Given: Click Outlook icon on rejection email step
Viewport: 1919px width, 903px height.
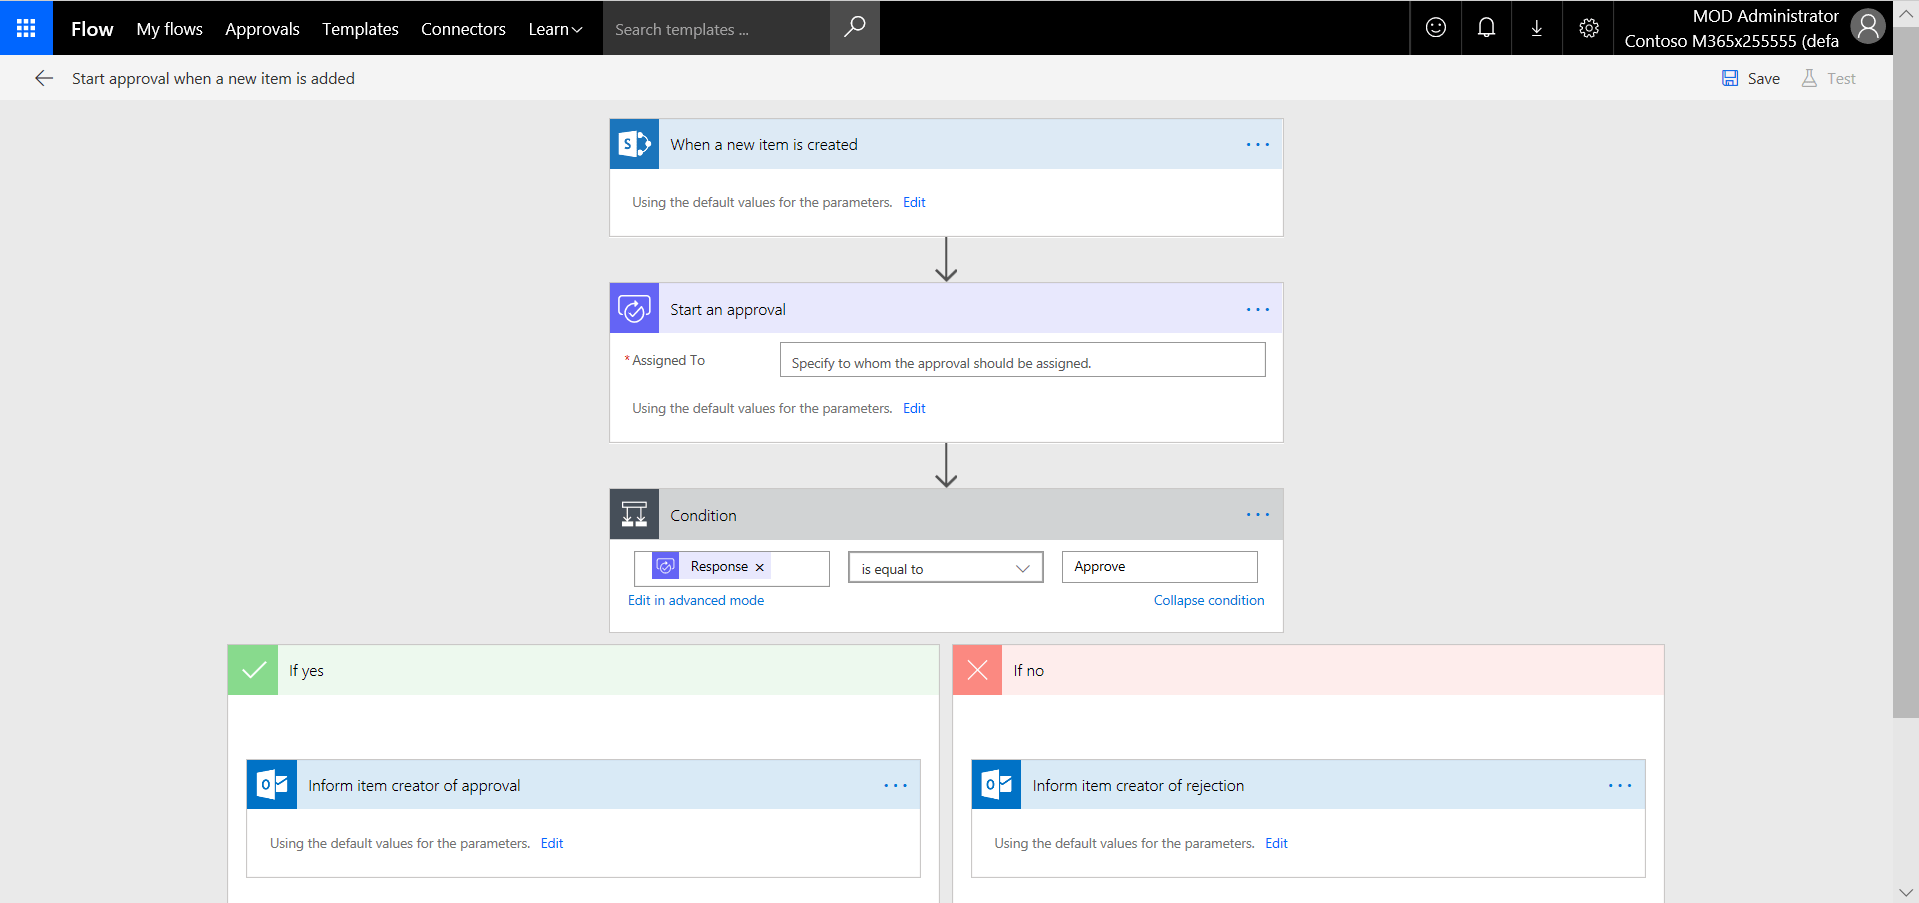Looking at the screenshot, I should 996,785.
